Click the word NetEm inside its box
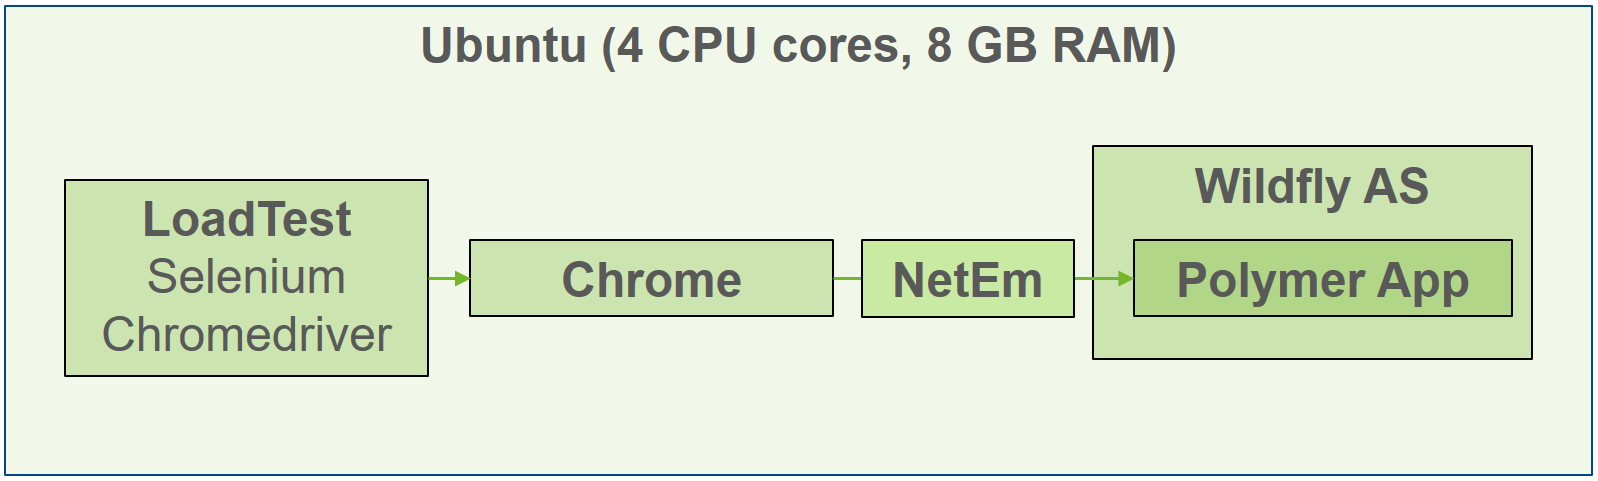 click(968, 279)
